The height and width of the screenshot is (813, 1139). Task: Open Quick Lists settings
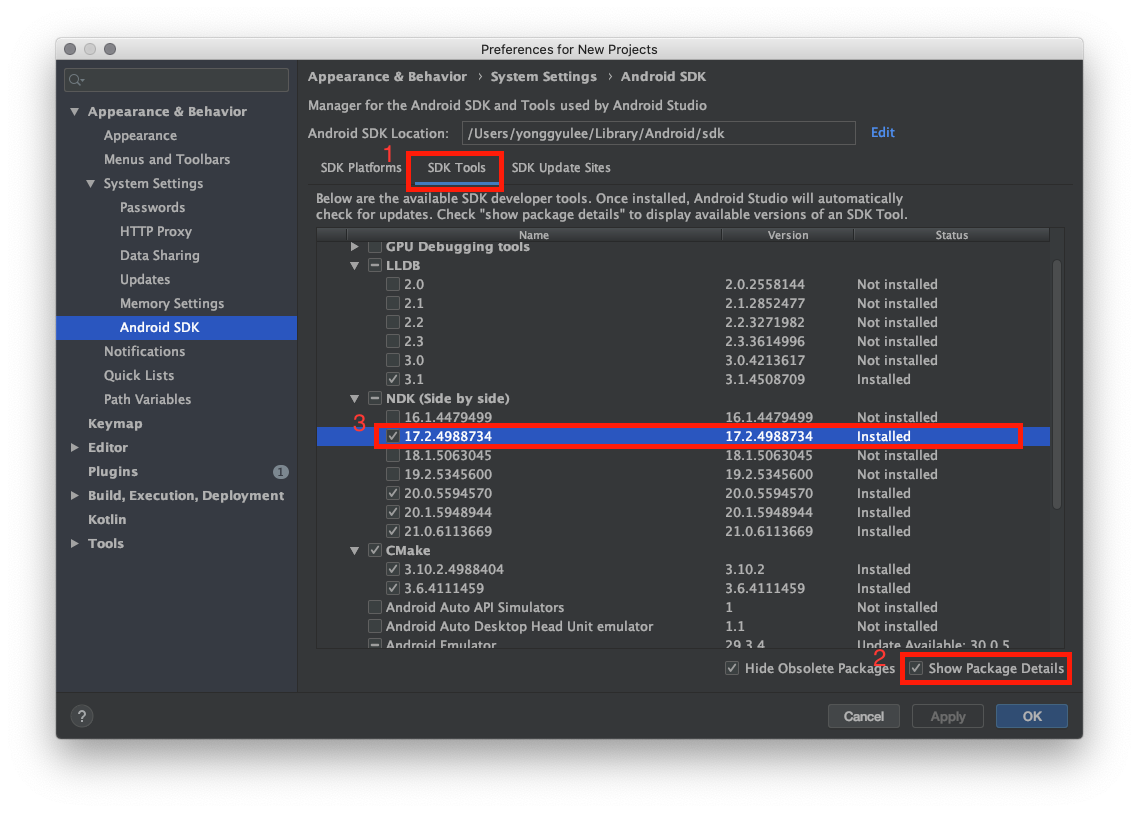139,375
